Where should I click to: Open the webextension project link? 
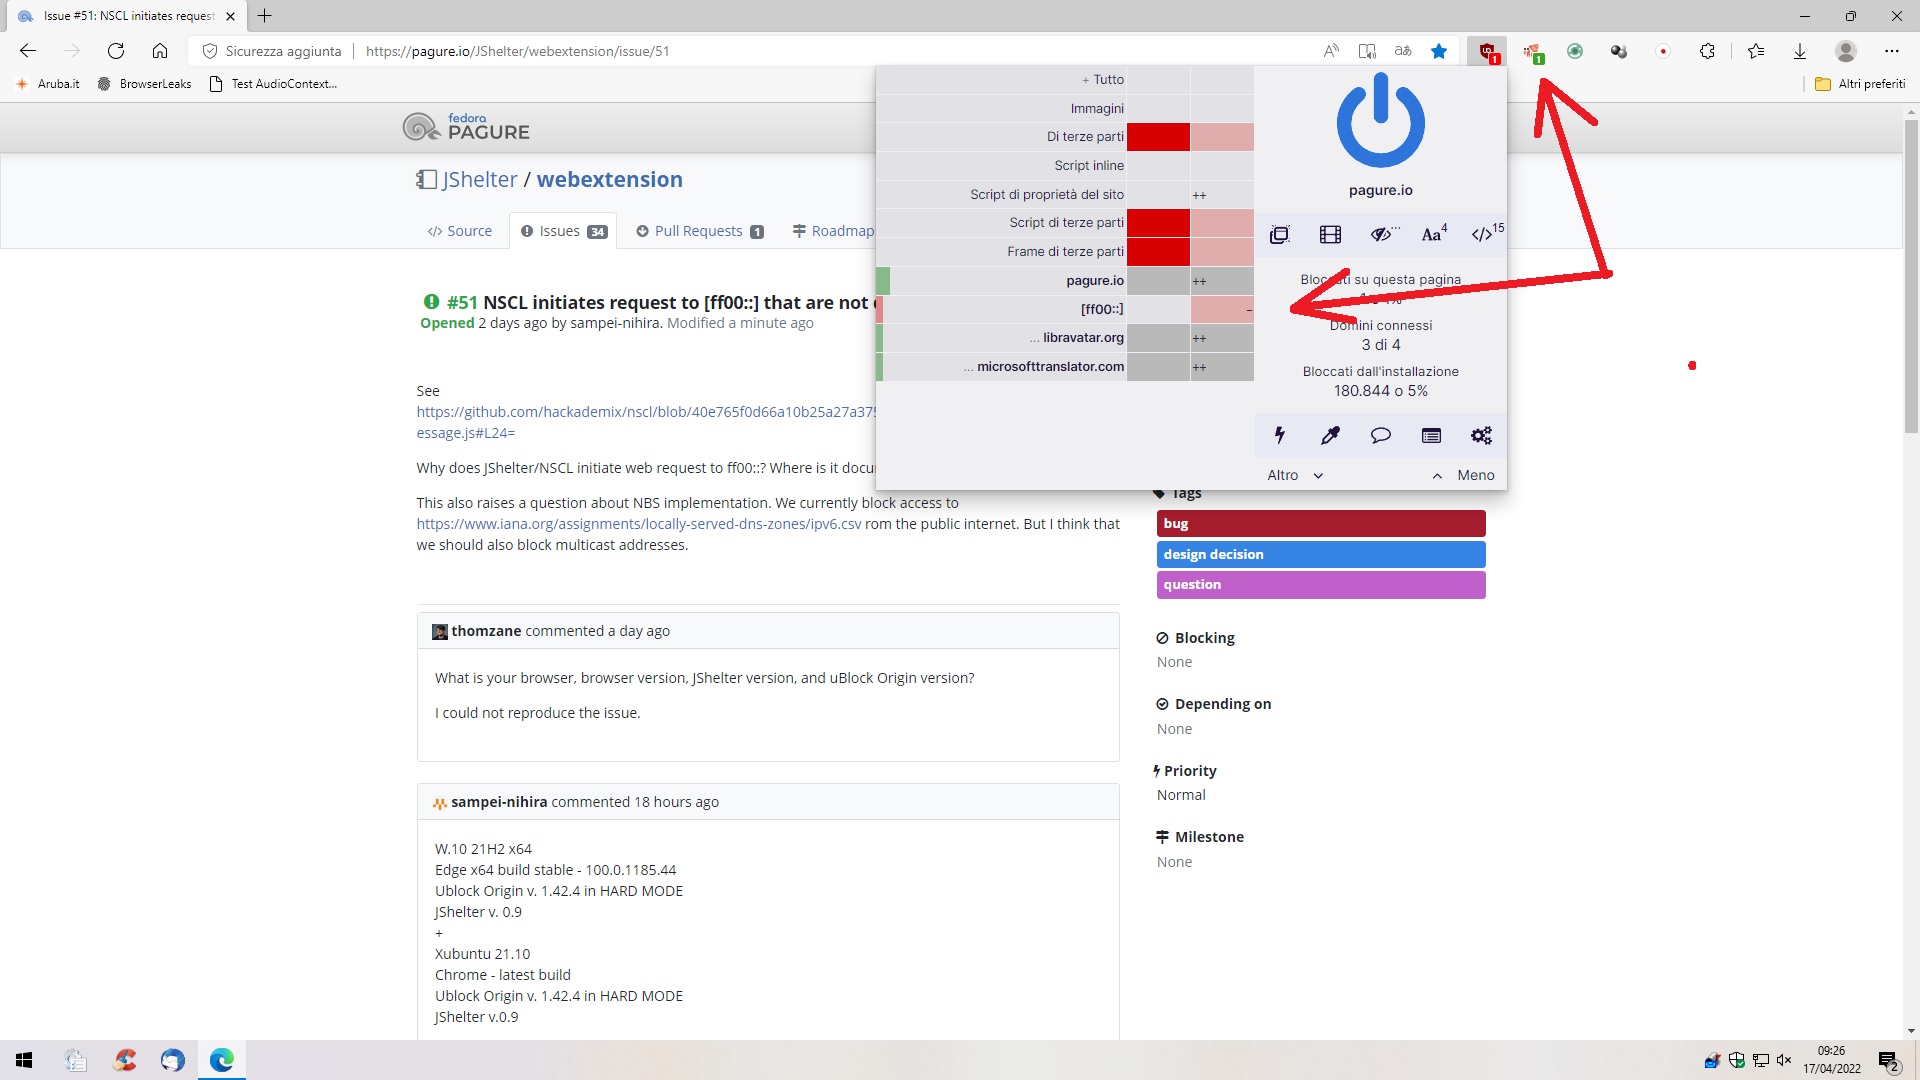610,180
